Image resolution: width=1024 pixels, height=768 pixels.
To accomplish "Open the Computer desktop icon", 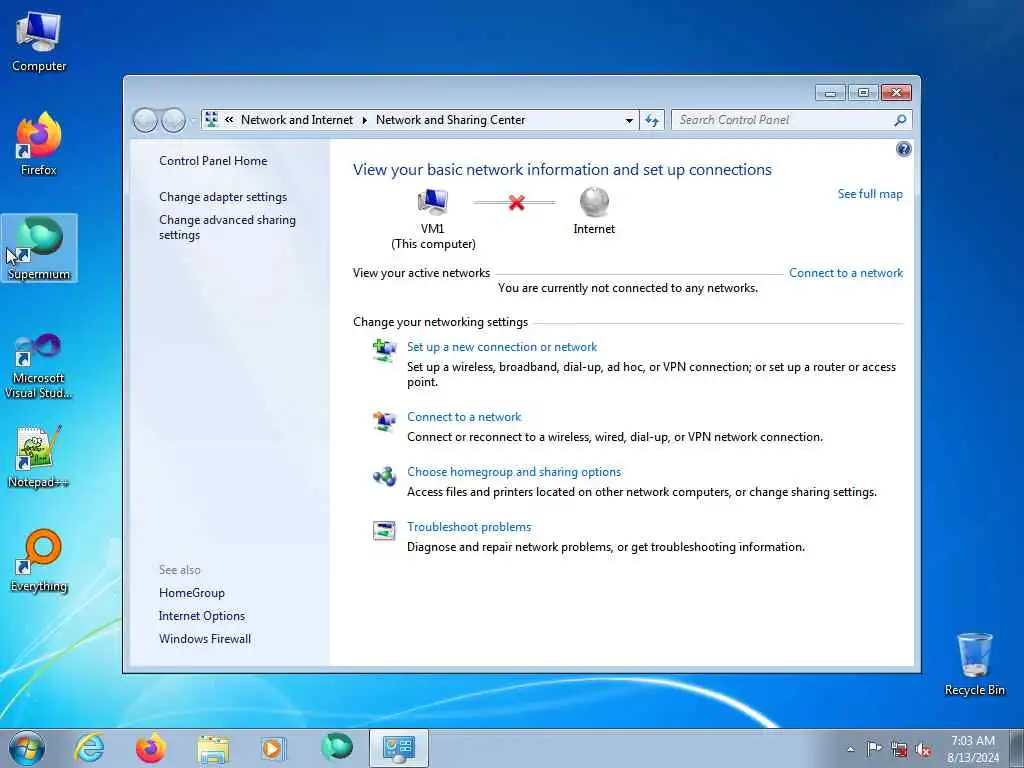I will 39,42.
